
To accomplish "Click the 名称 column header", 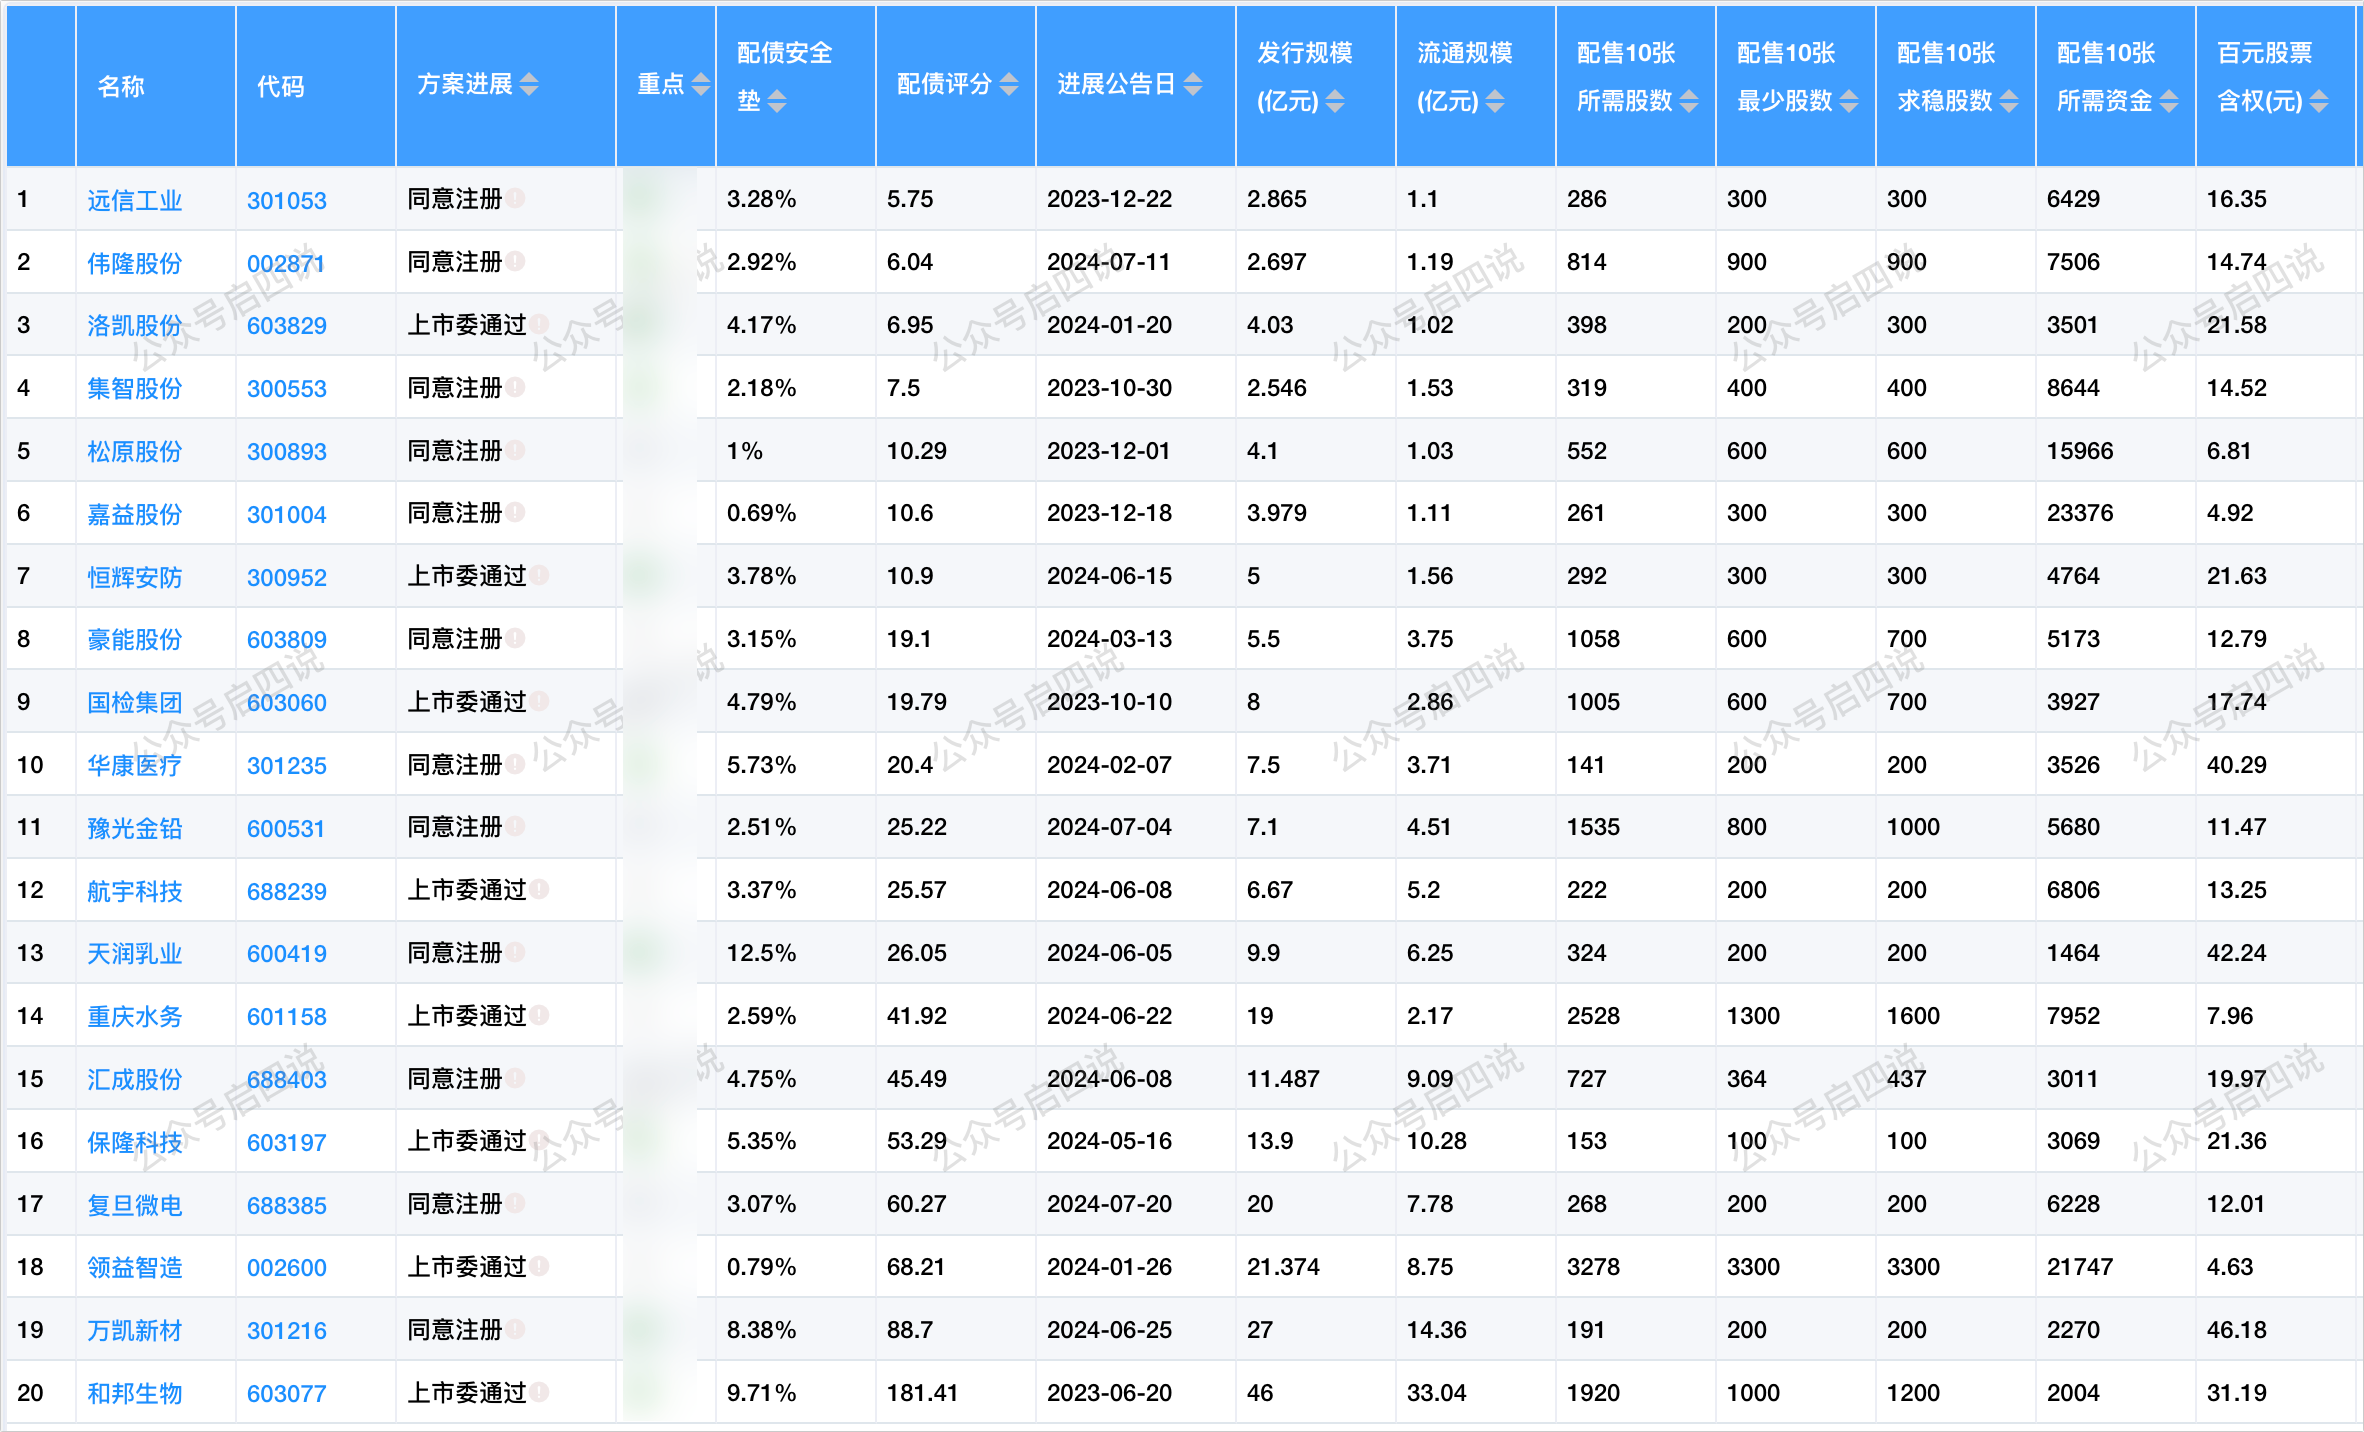I will [121, 86].
